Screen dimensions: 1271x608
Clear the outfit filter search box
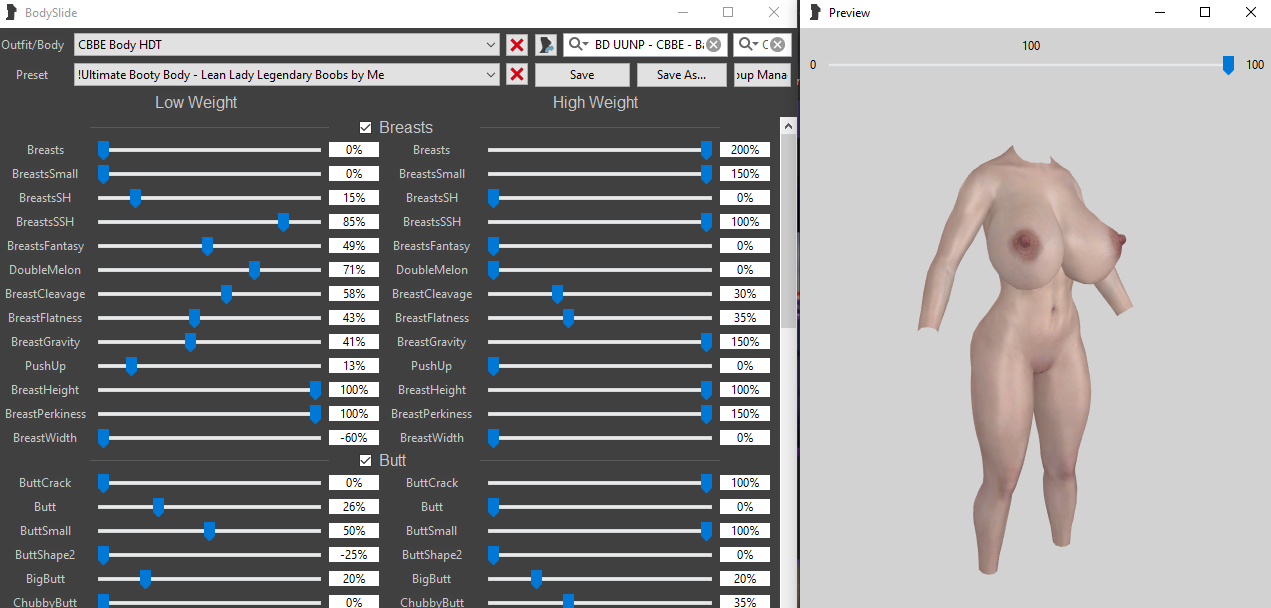[x=777, y=45]
